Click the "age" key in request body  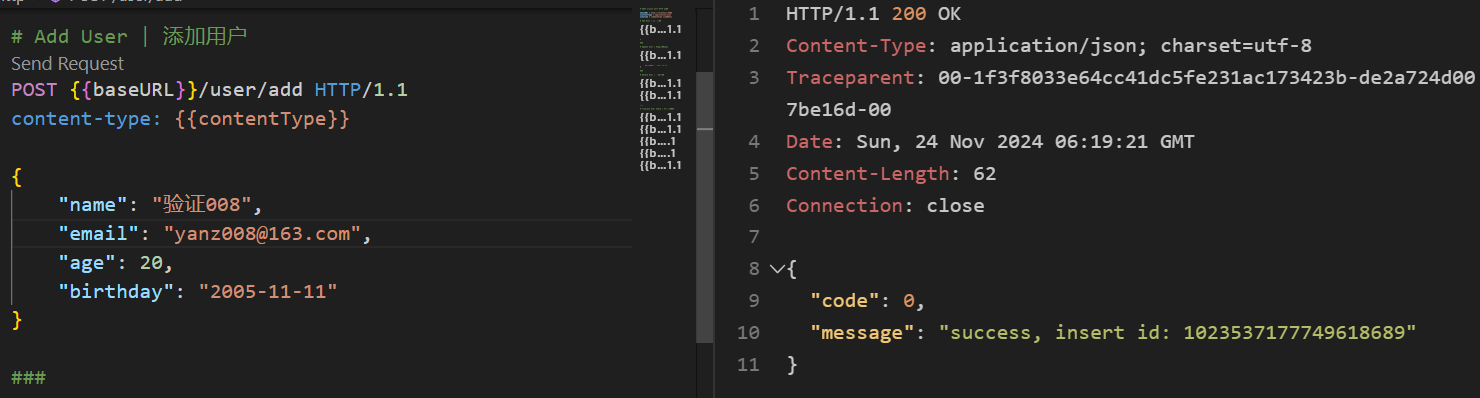(87, 263)
